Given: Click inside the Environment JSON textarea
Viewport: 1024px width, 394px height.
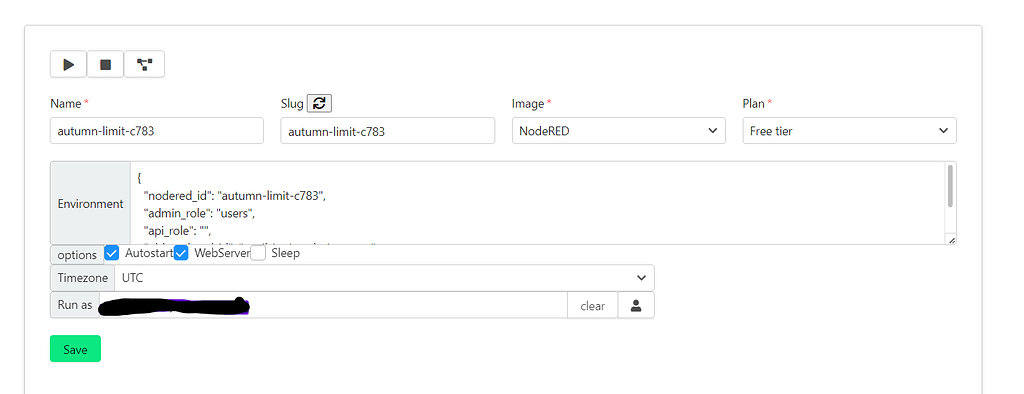Looking at the screenshot, I should point(537,203).
